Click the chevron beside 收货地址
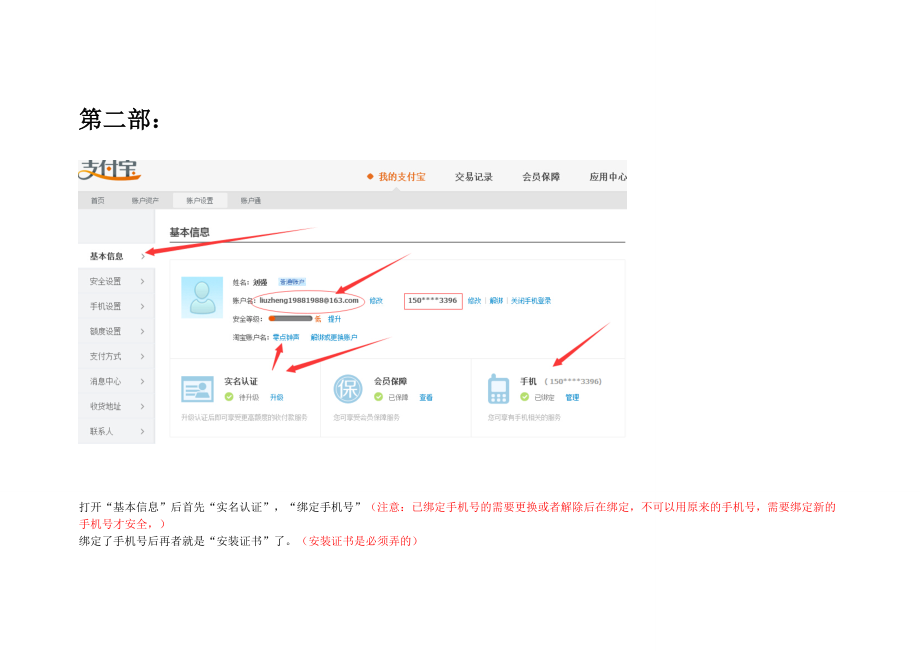 point(143,406)
